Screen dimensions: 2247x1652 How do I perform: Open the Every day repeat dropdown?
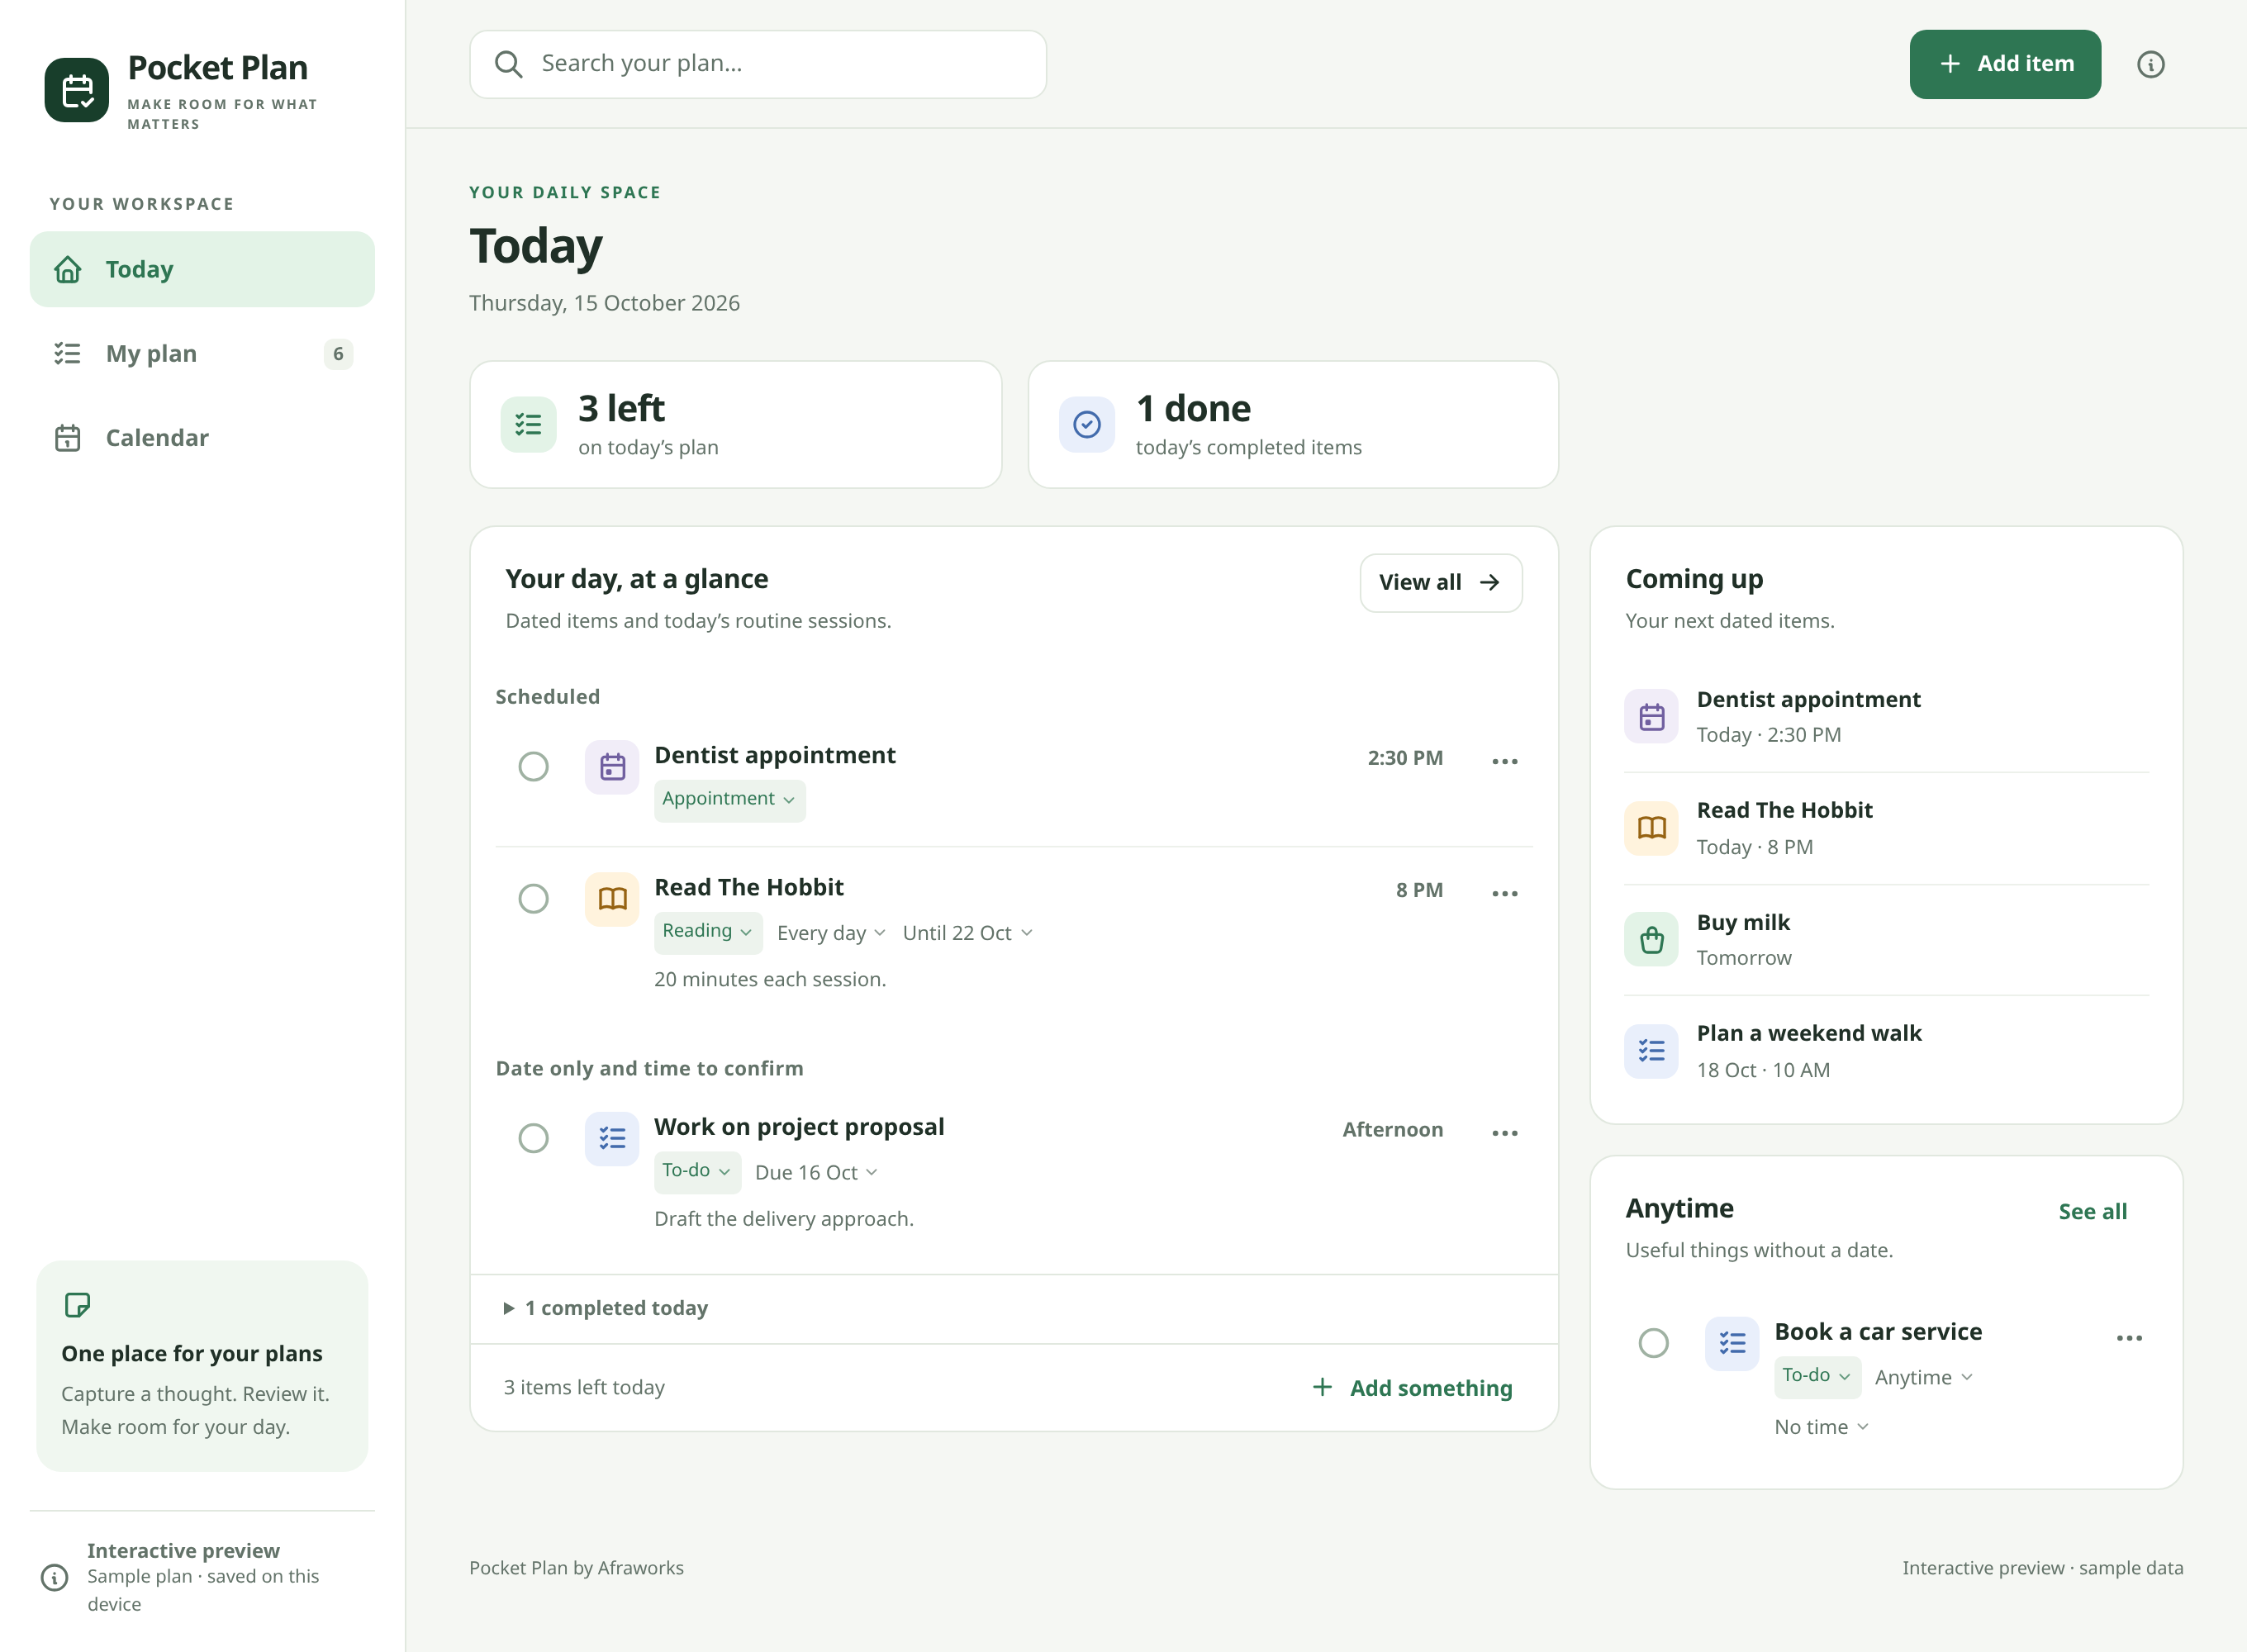(831, 933)
